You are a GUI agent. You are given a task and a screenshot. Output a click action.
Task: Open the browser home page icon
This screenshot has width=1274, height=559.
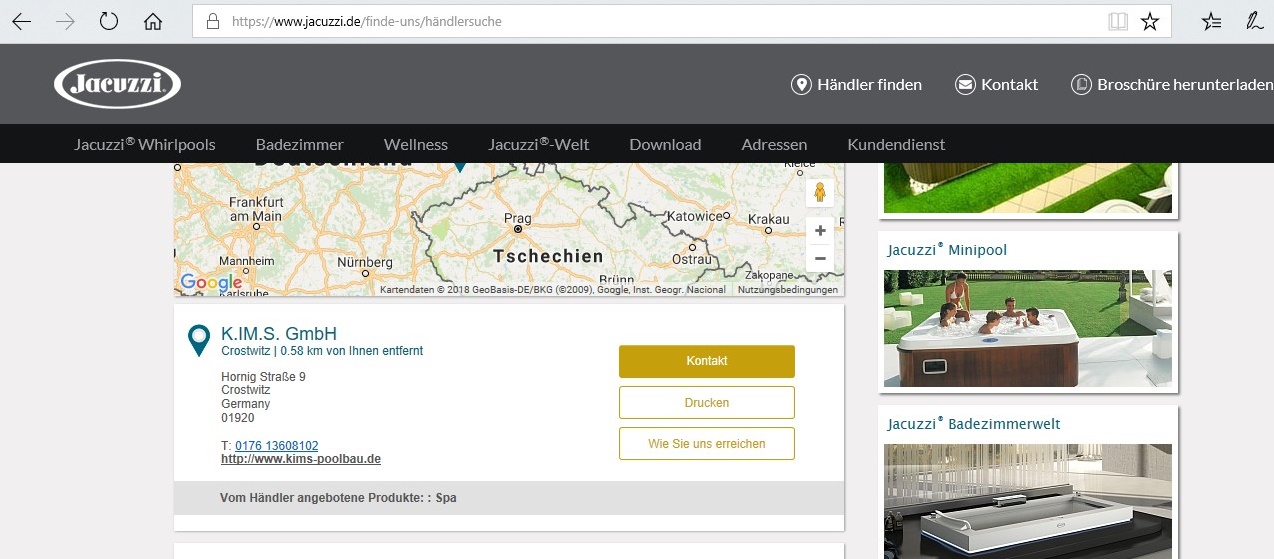click(x=153, y=21)
